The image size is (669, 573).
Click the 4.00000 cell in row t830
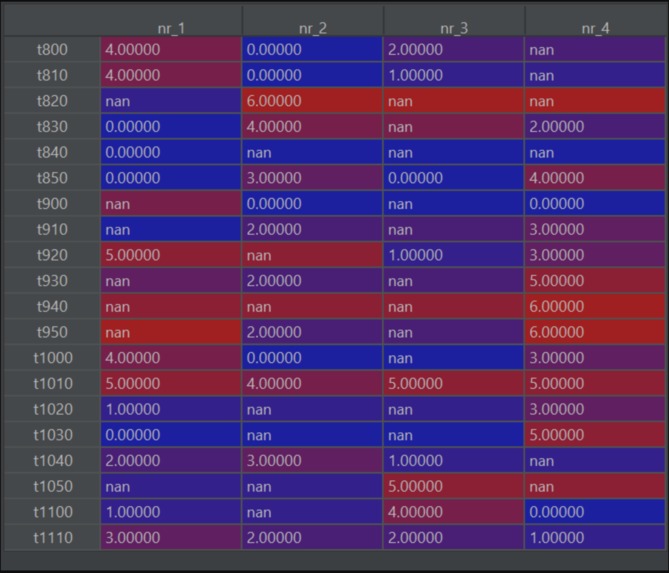(x=312, y=126)
